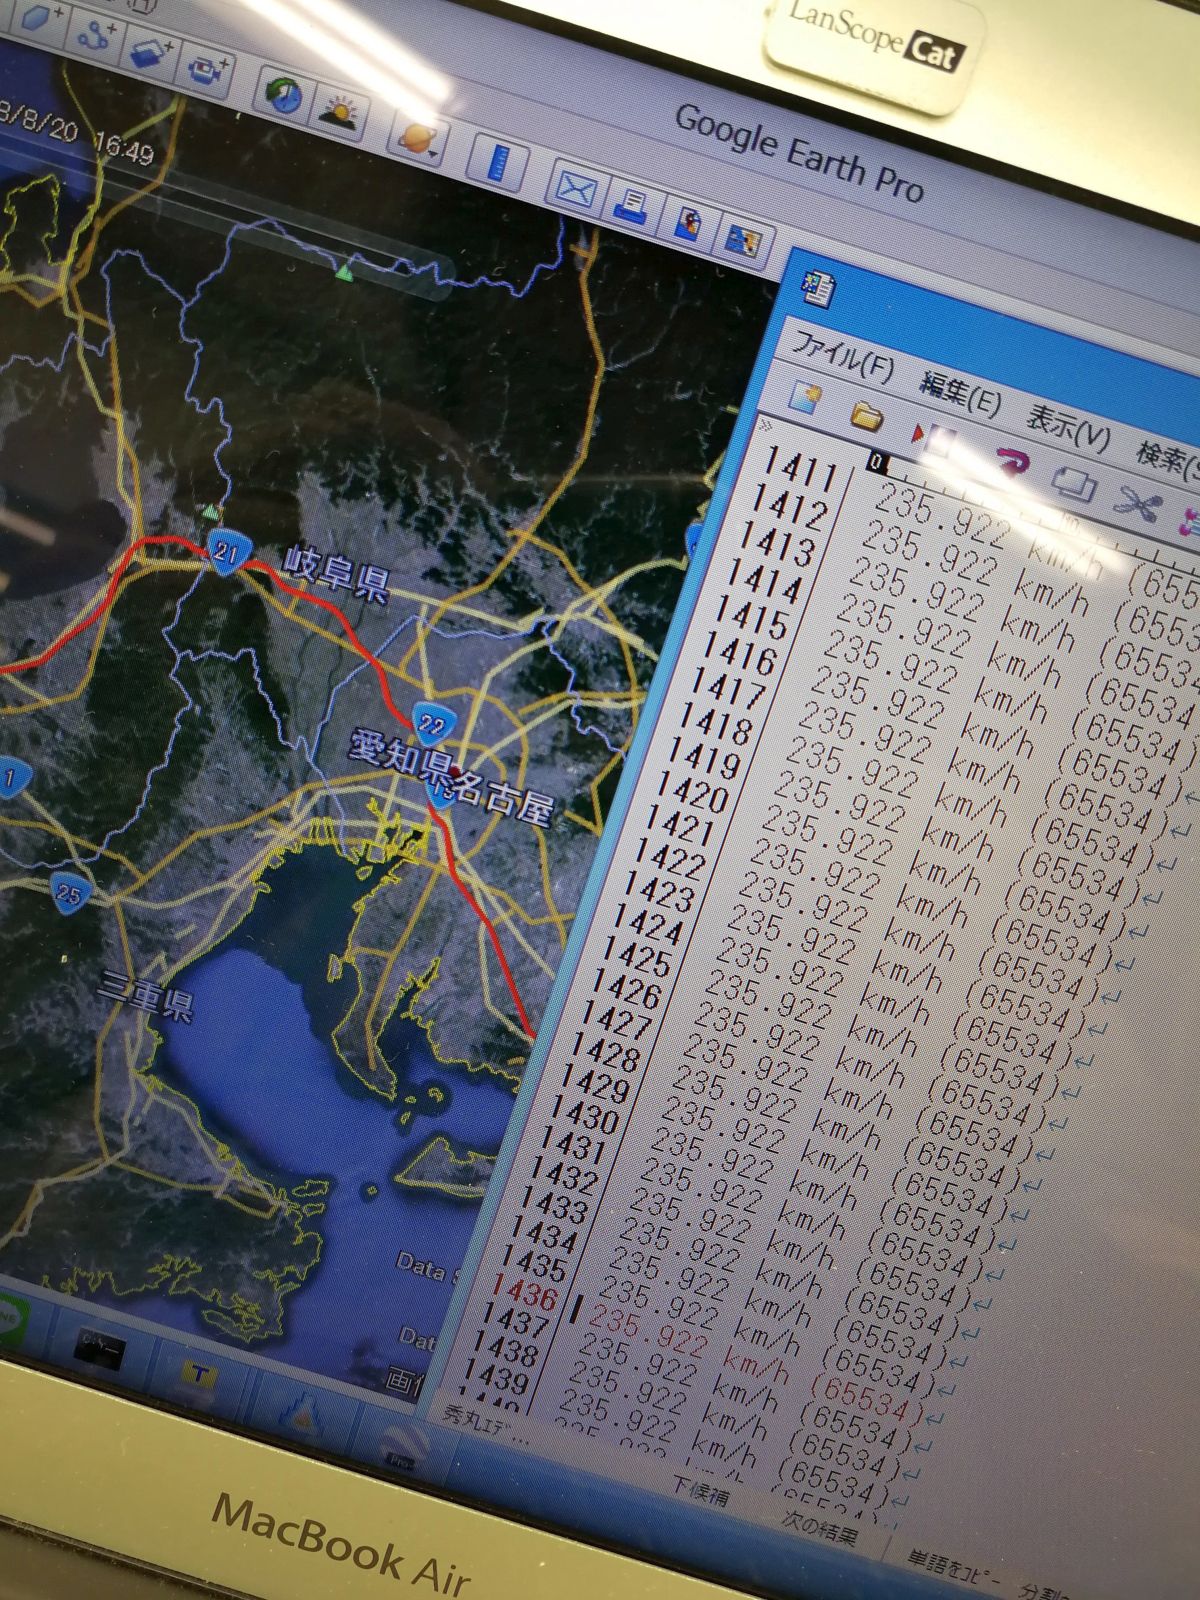Open the planet switcher dropdown in Google Earth

(419, 139)
